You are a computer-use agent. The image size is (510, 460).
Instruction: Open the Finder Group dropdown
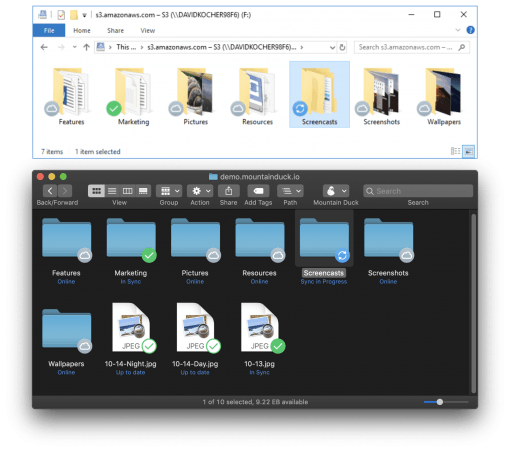click(x=169, y=191)
